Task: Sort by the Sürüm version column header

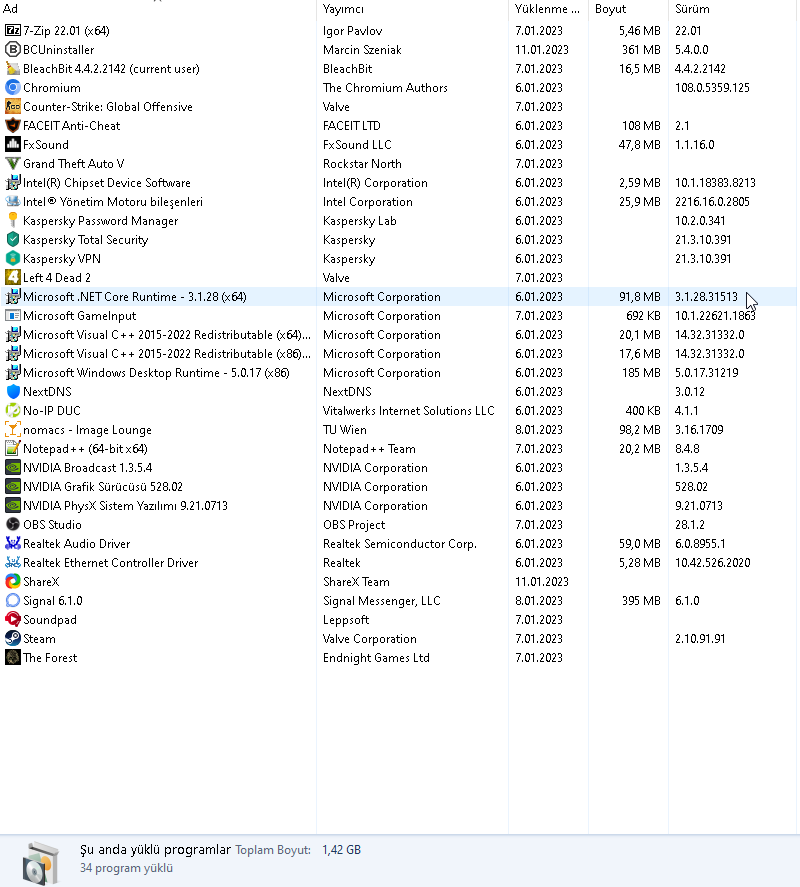Action: [x=734, y=8]
